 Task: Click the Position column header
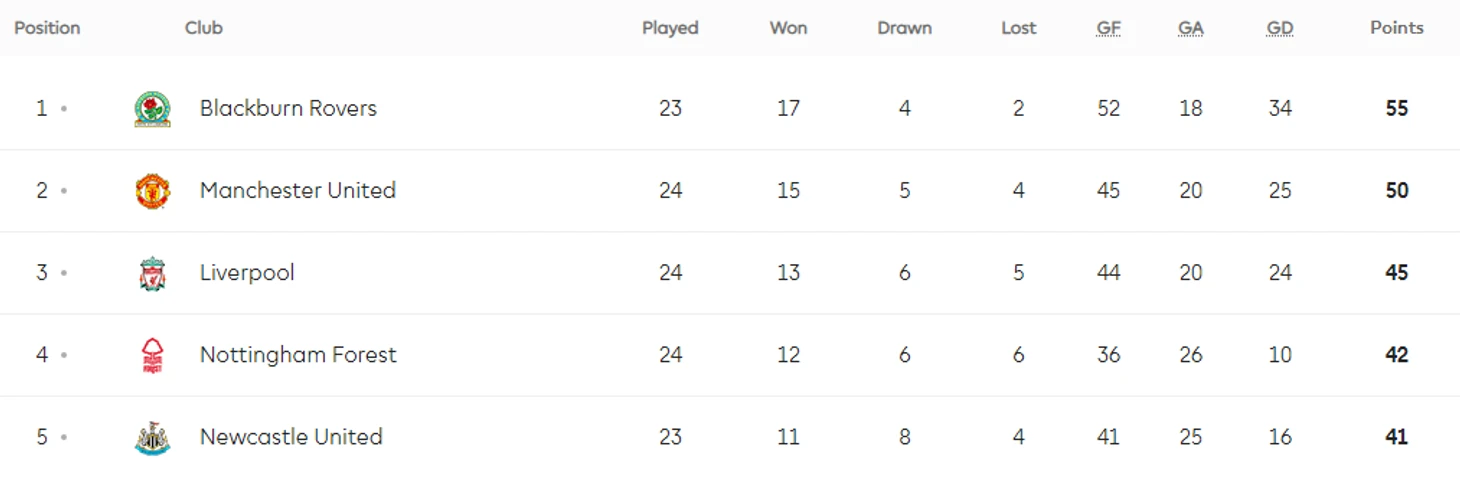[47, 28]
